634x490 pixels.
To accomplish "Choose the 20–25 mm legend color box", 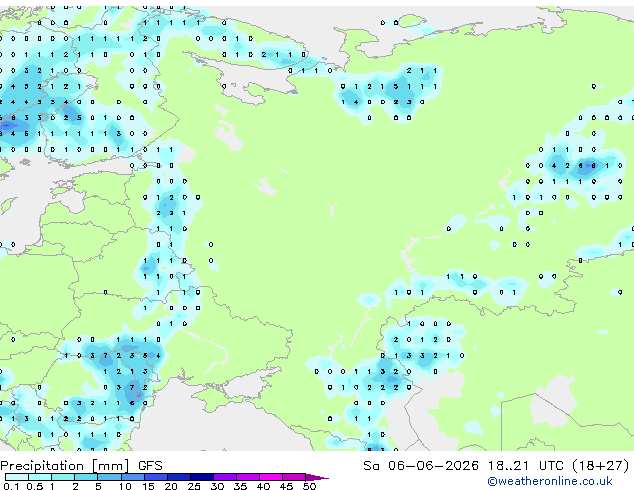I will [179, 477].
